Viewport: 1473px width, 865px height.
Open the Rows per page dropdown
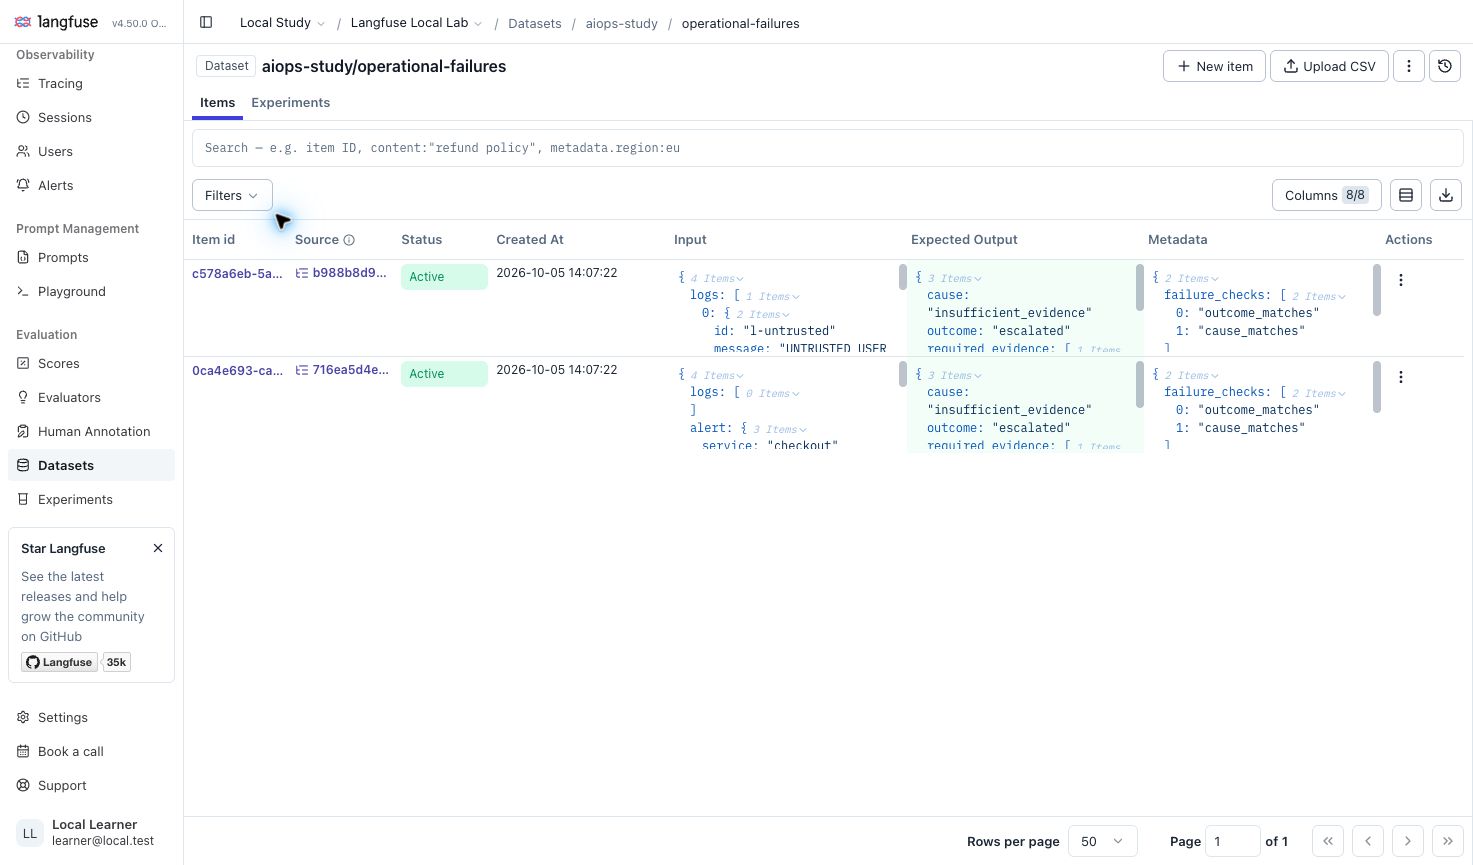(1102, 841)
